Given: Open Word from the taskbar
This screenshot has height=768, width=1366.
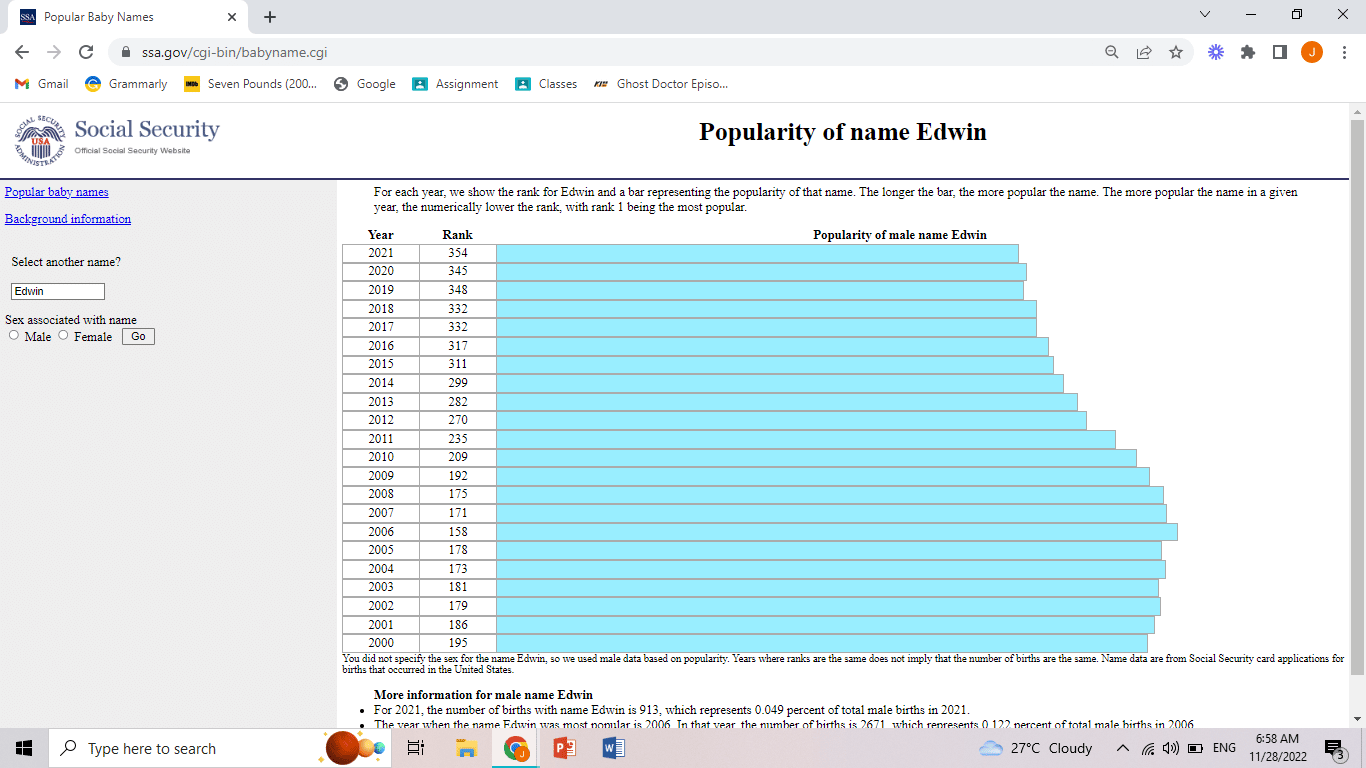Looking at the screenshot, I should click(614, 748).
